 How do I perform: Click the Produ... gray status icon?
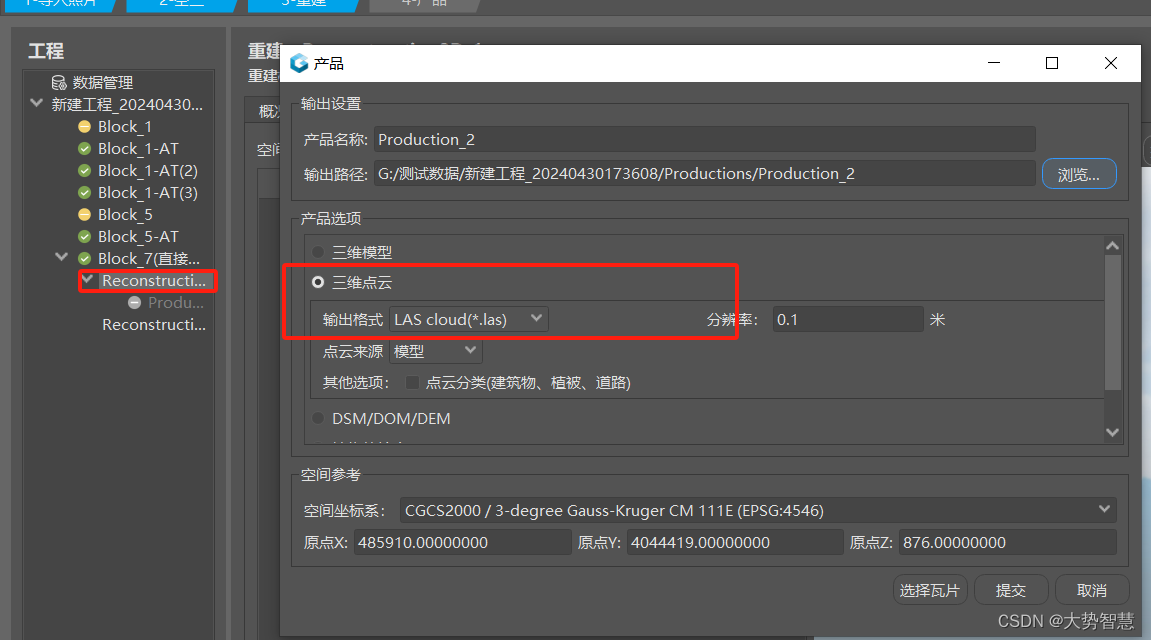134,302
